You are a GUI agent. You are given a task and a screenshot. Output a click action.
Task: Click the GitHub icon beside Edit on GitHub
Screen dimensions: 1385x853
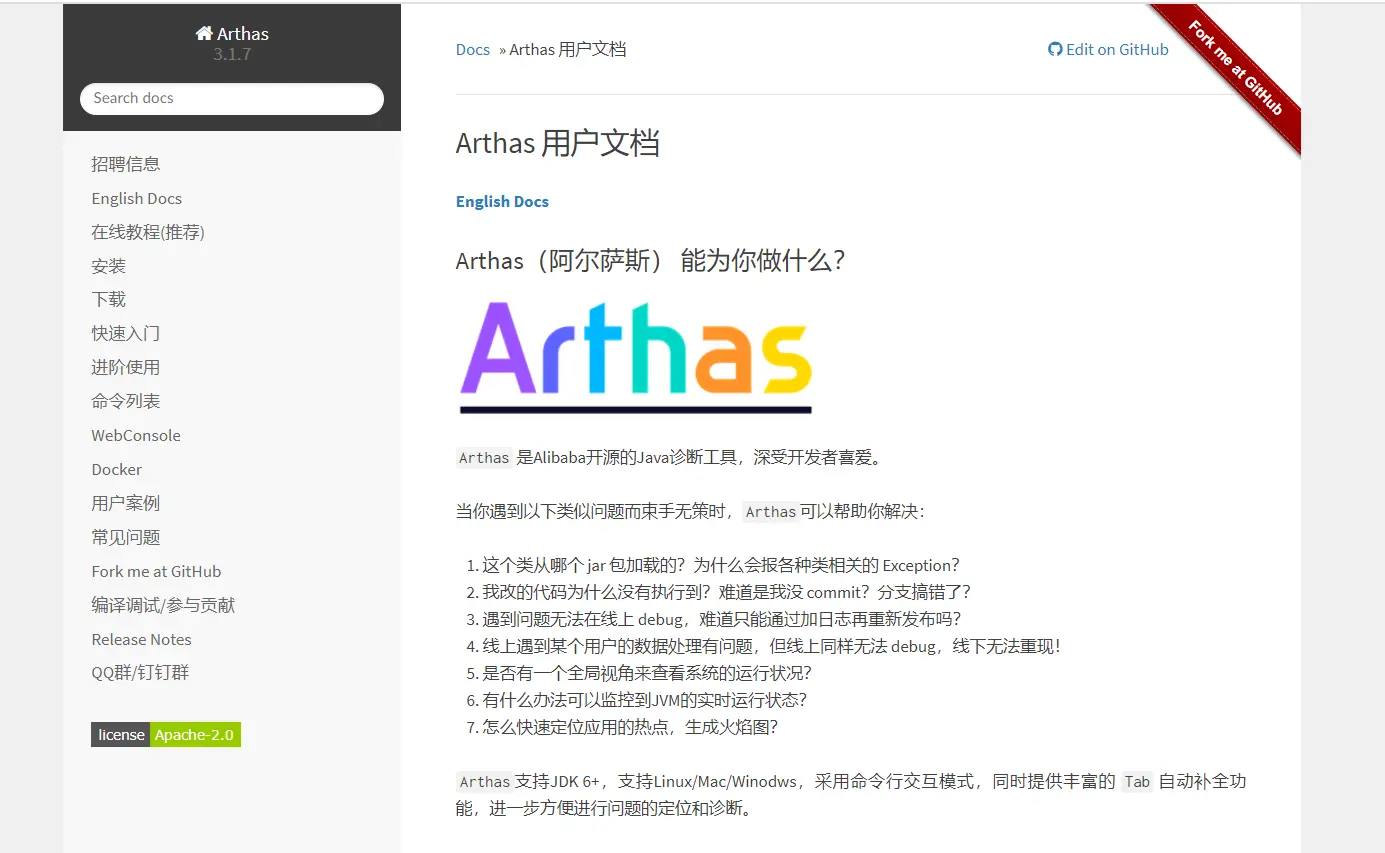(1052, 48)
